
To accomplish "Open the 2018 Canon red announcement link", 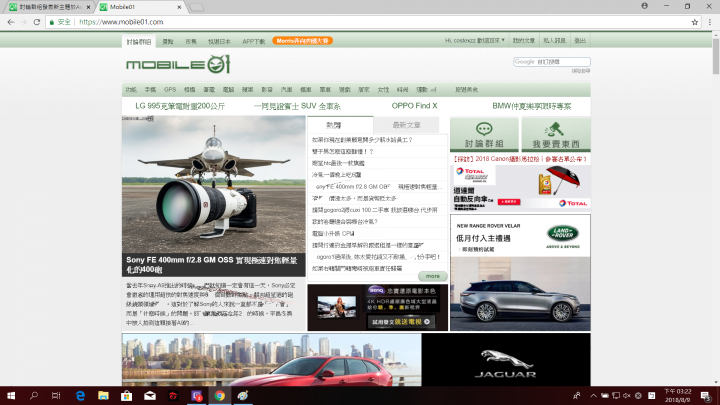I will 520,159.
